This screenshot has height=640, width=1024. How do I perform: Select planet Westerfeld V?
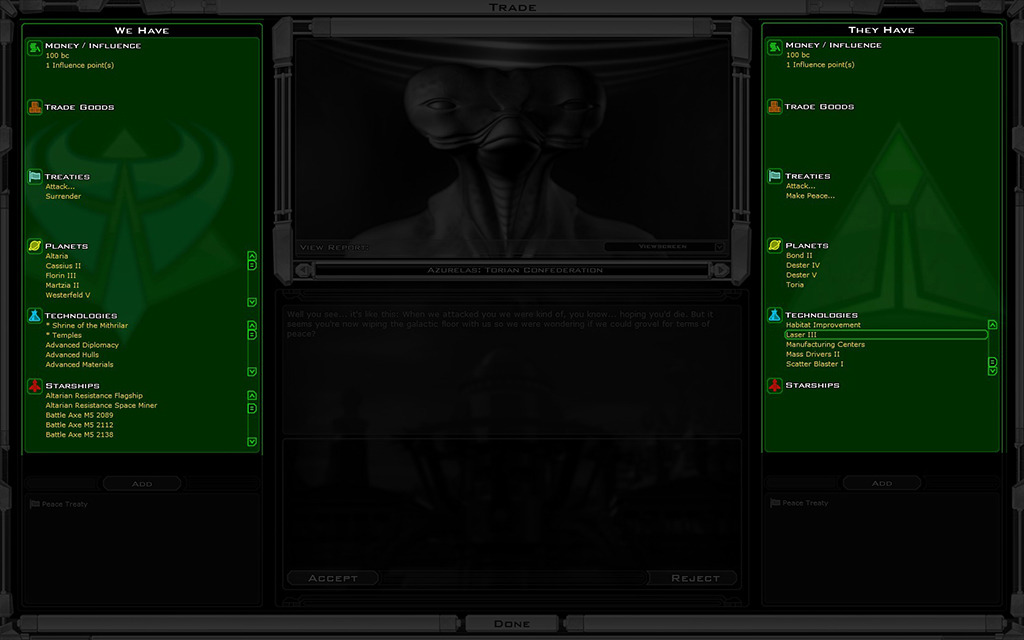pyautogui.click(x=68, y=295)
